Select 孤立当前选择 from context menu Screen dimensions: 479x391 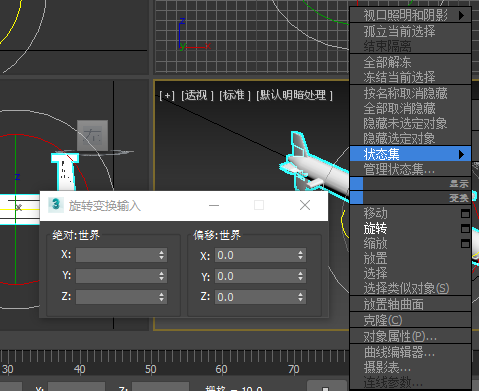point(410,31)
